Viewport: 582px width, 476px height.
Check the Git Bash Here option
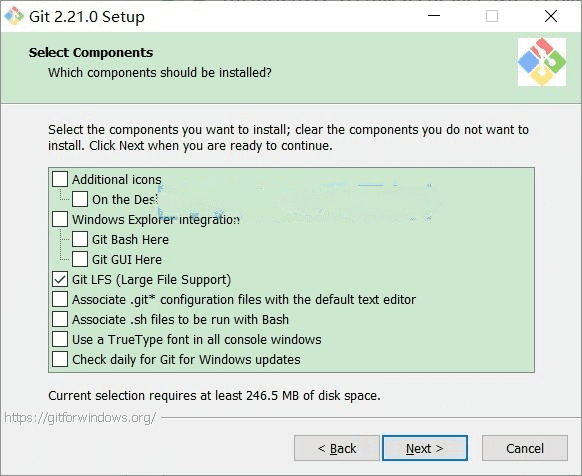pos(80,239)
